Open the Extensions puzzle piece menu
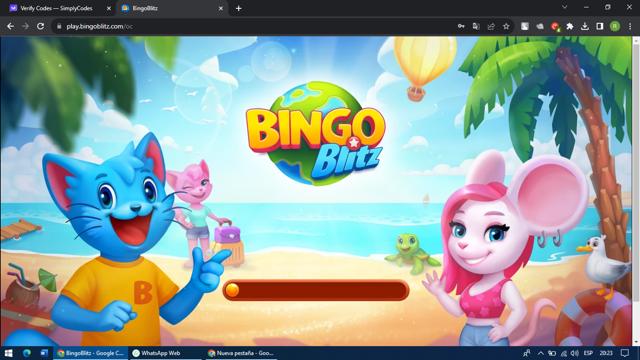The image size is (640, 360). 570,26
